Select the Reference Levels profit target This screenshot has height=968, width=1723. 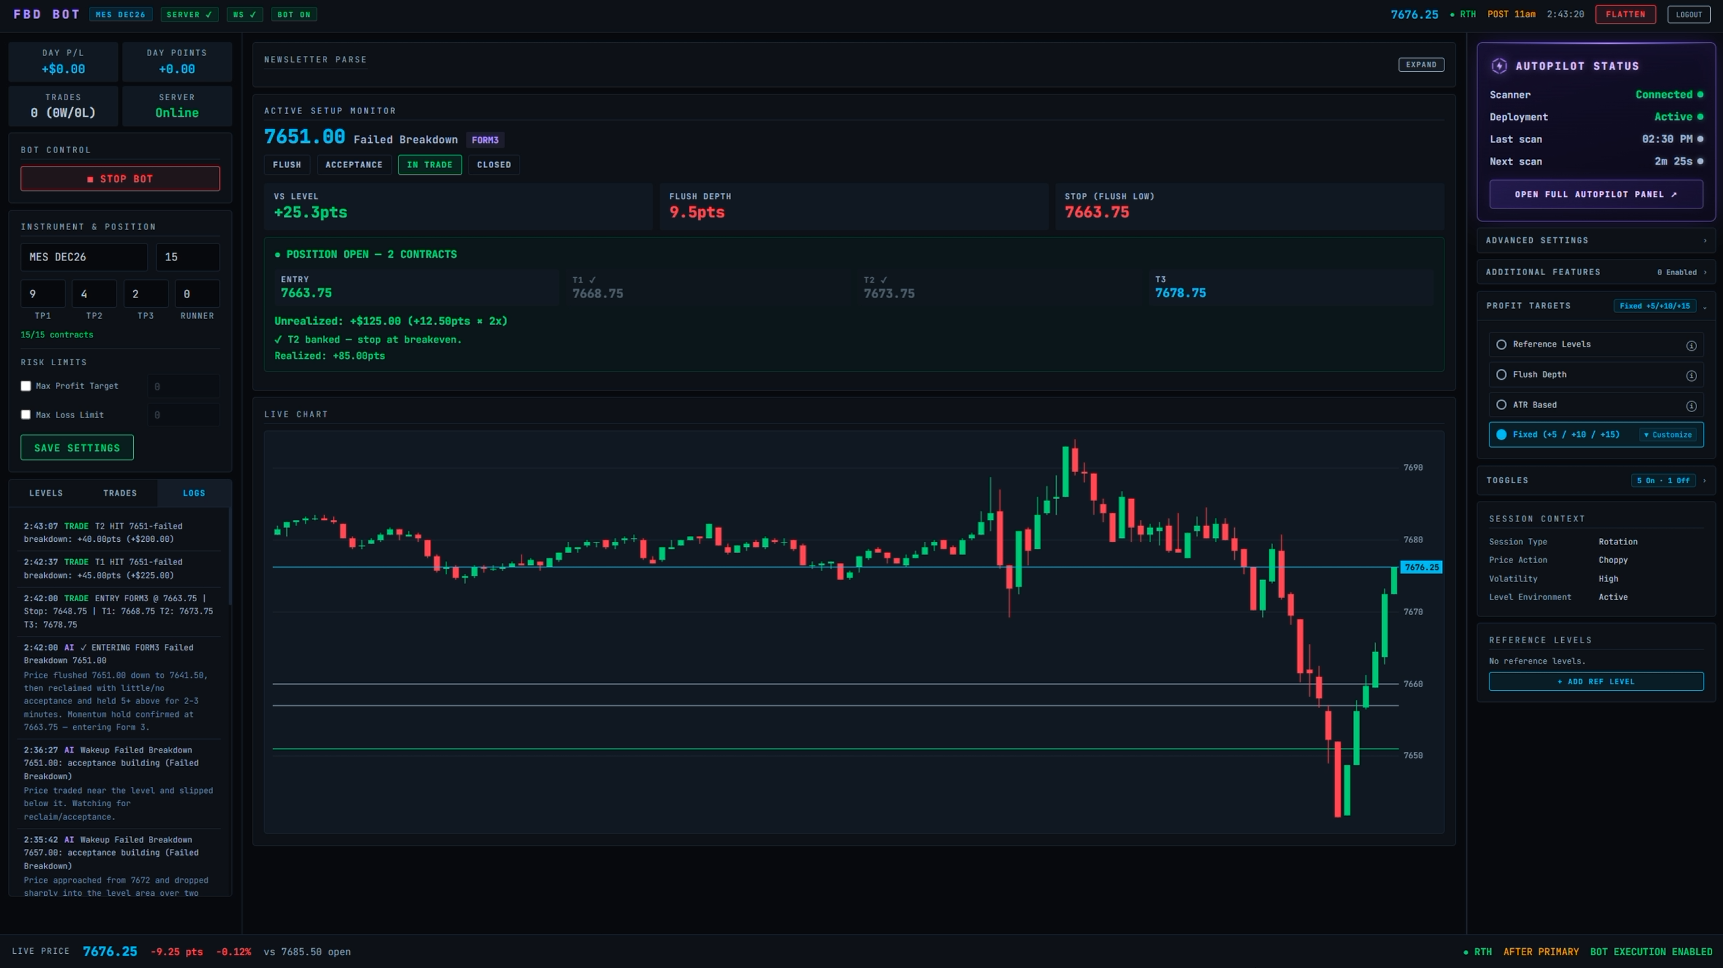coord(1596,345)
